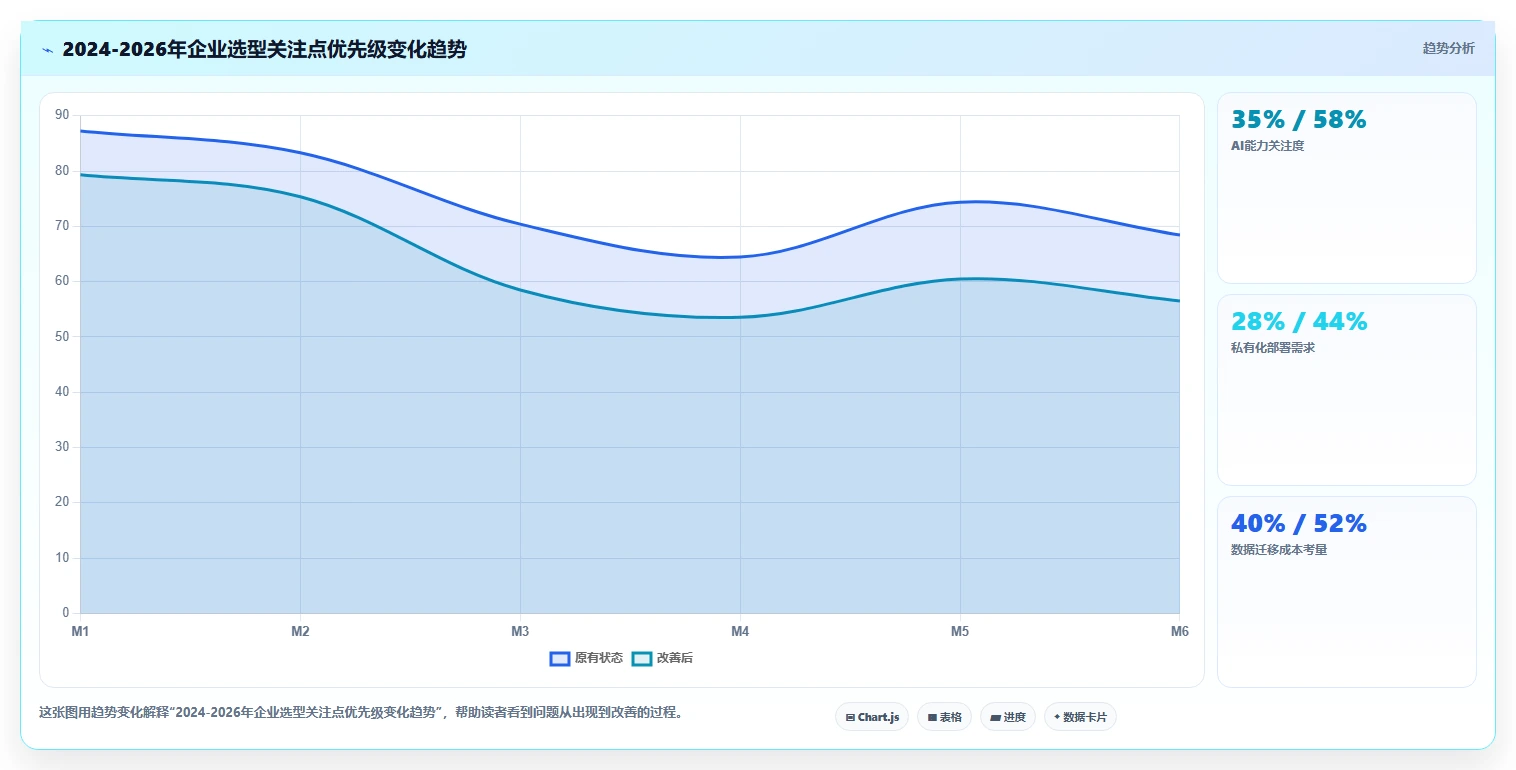Select the 28% / 44% value
Viewport: 1516px width, 770px height.
(x=1298, y=321)
